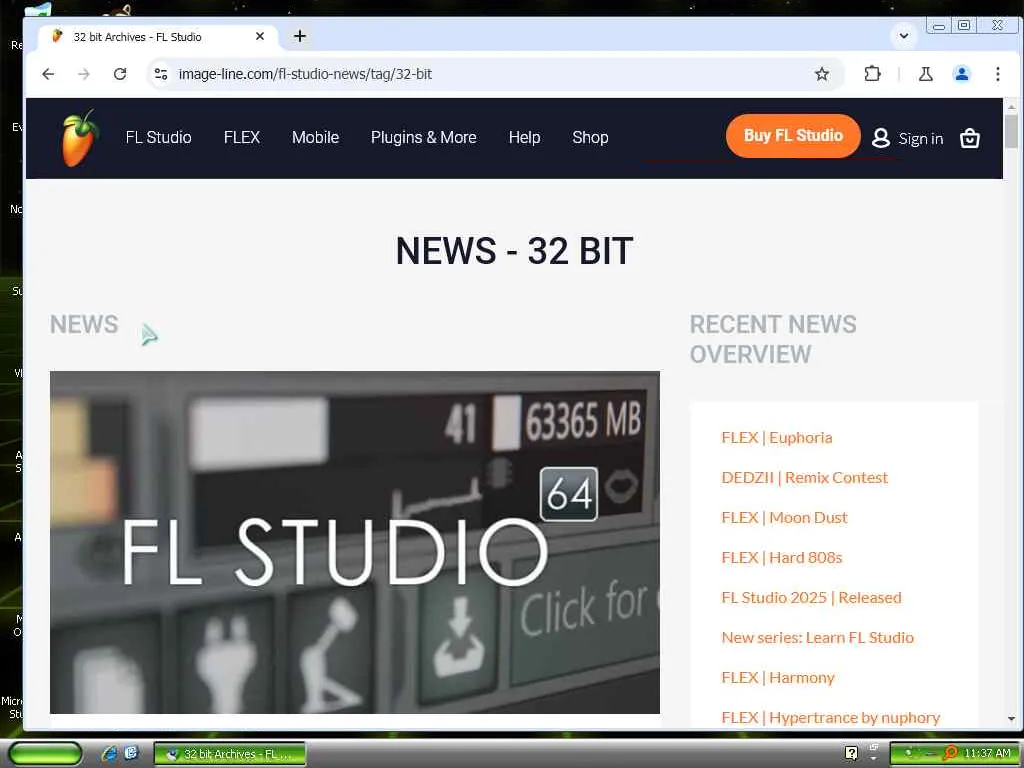Open a new browser tab
The width and height of the screenshot is (1024, 768).
(x=300, y=36)
